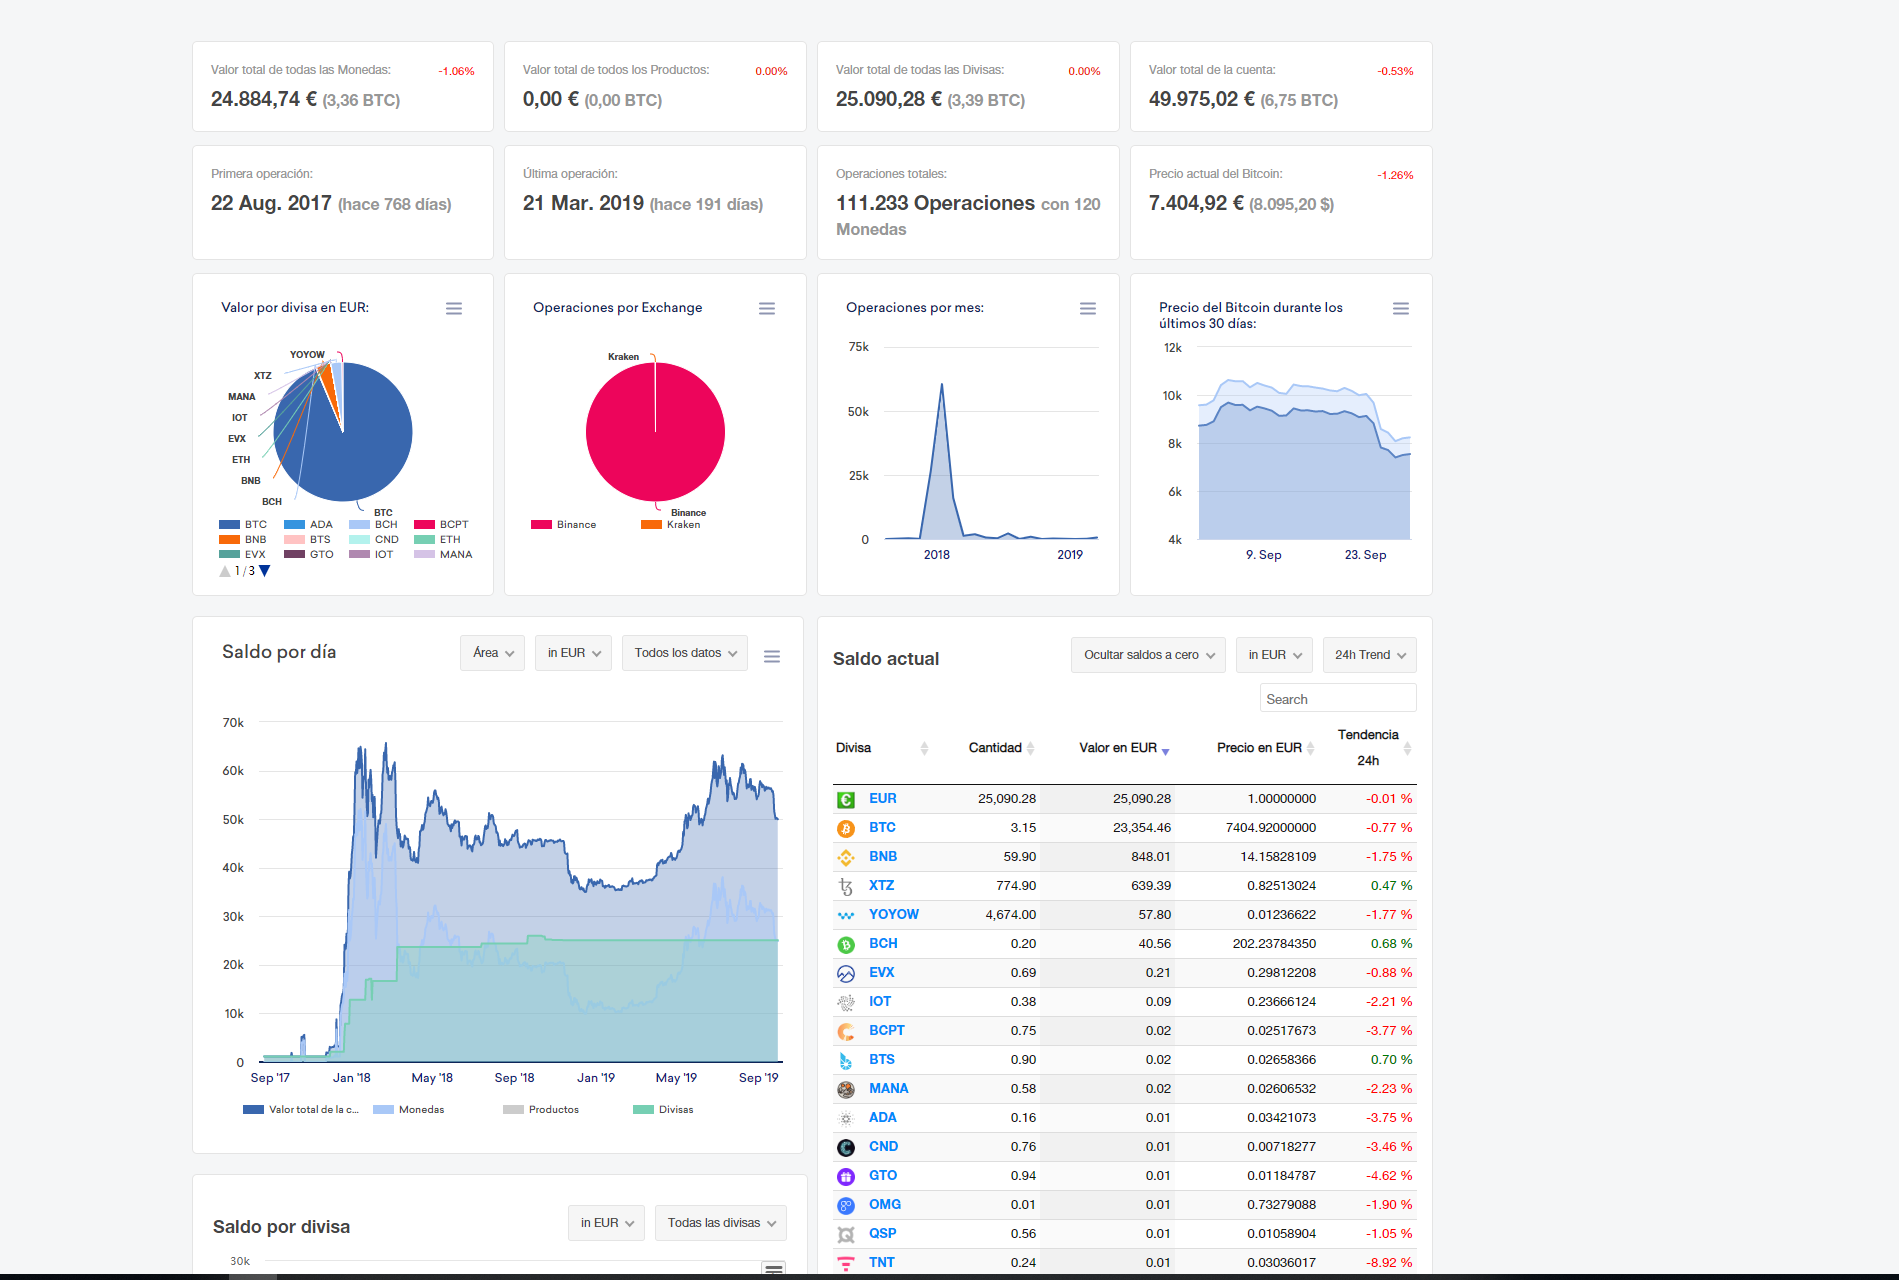Toggle BTC series in pie legend
Screen dimensions: 1899x1280
(243, 524)
